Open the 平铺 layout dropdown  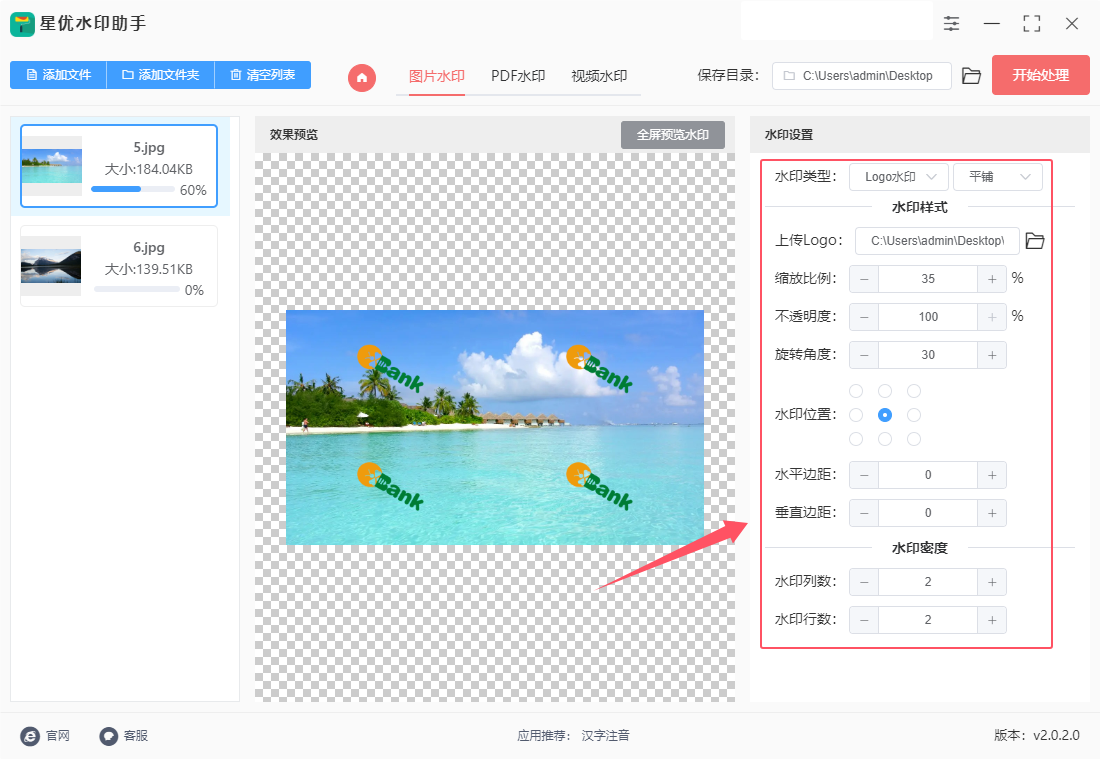(x=998, y=177)
